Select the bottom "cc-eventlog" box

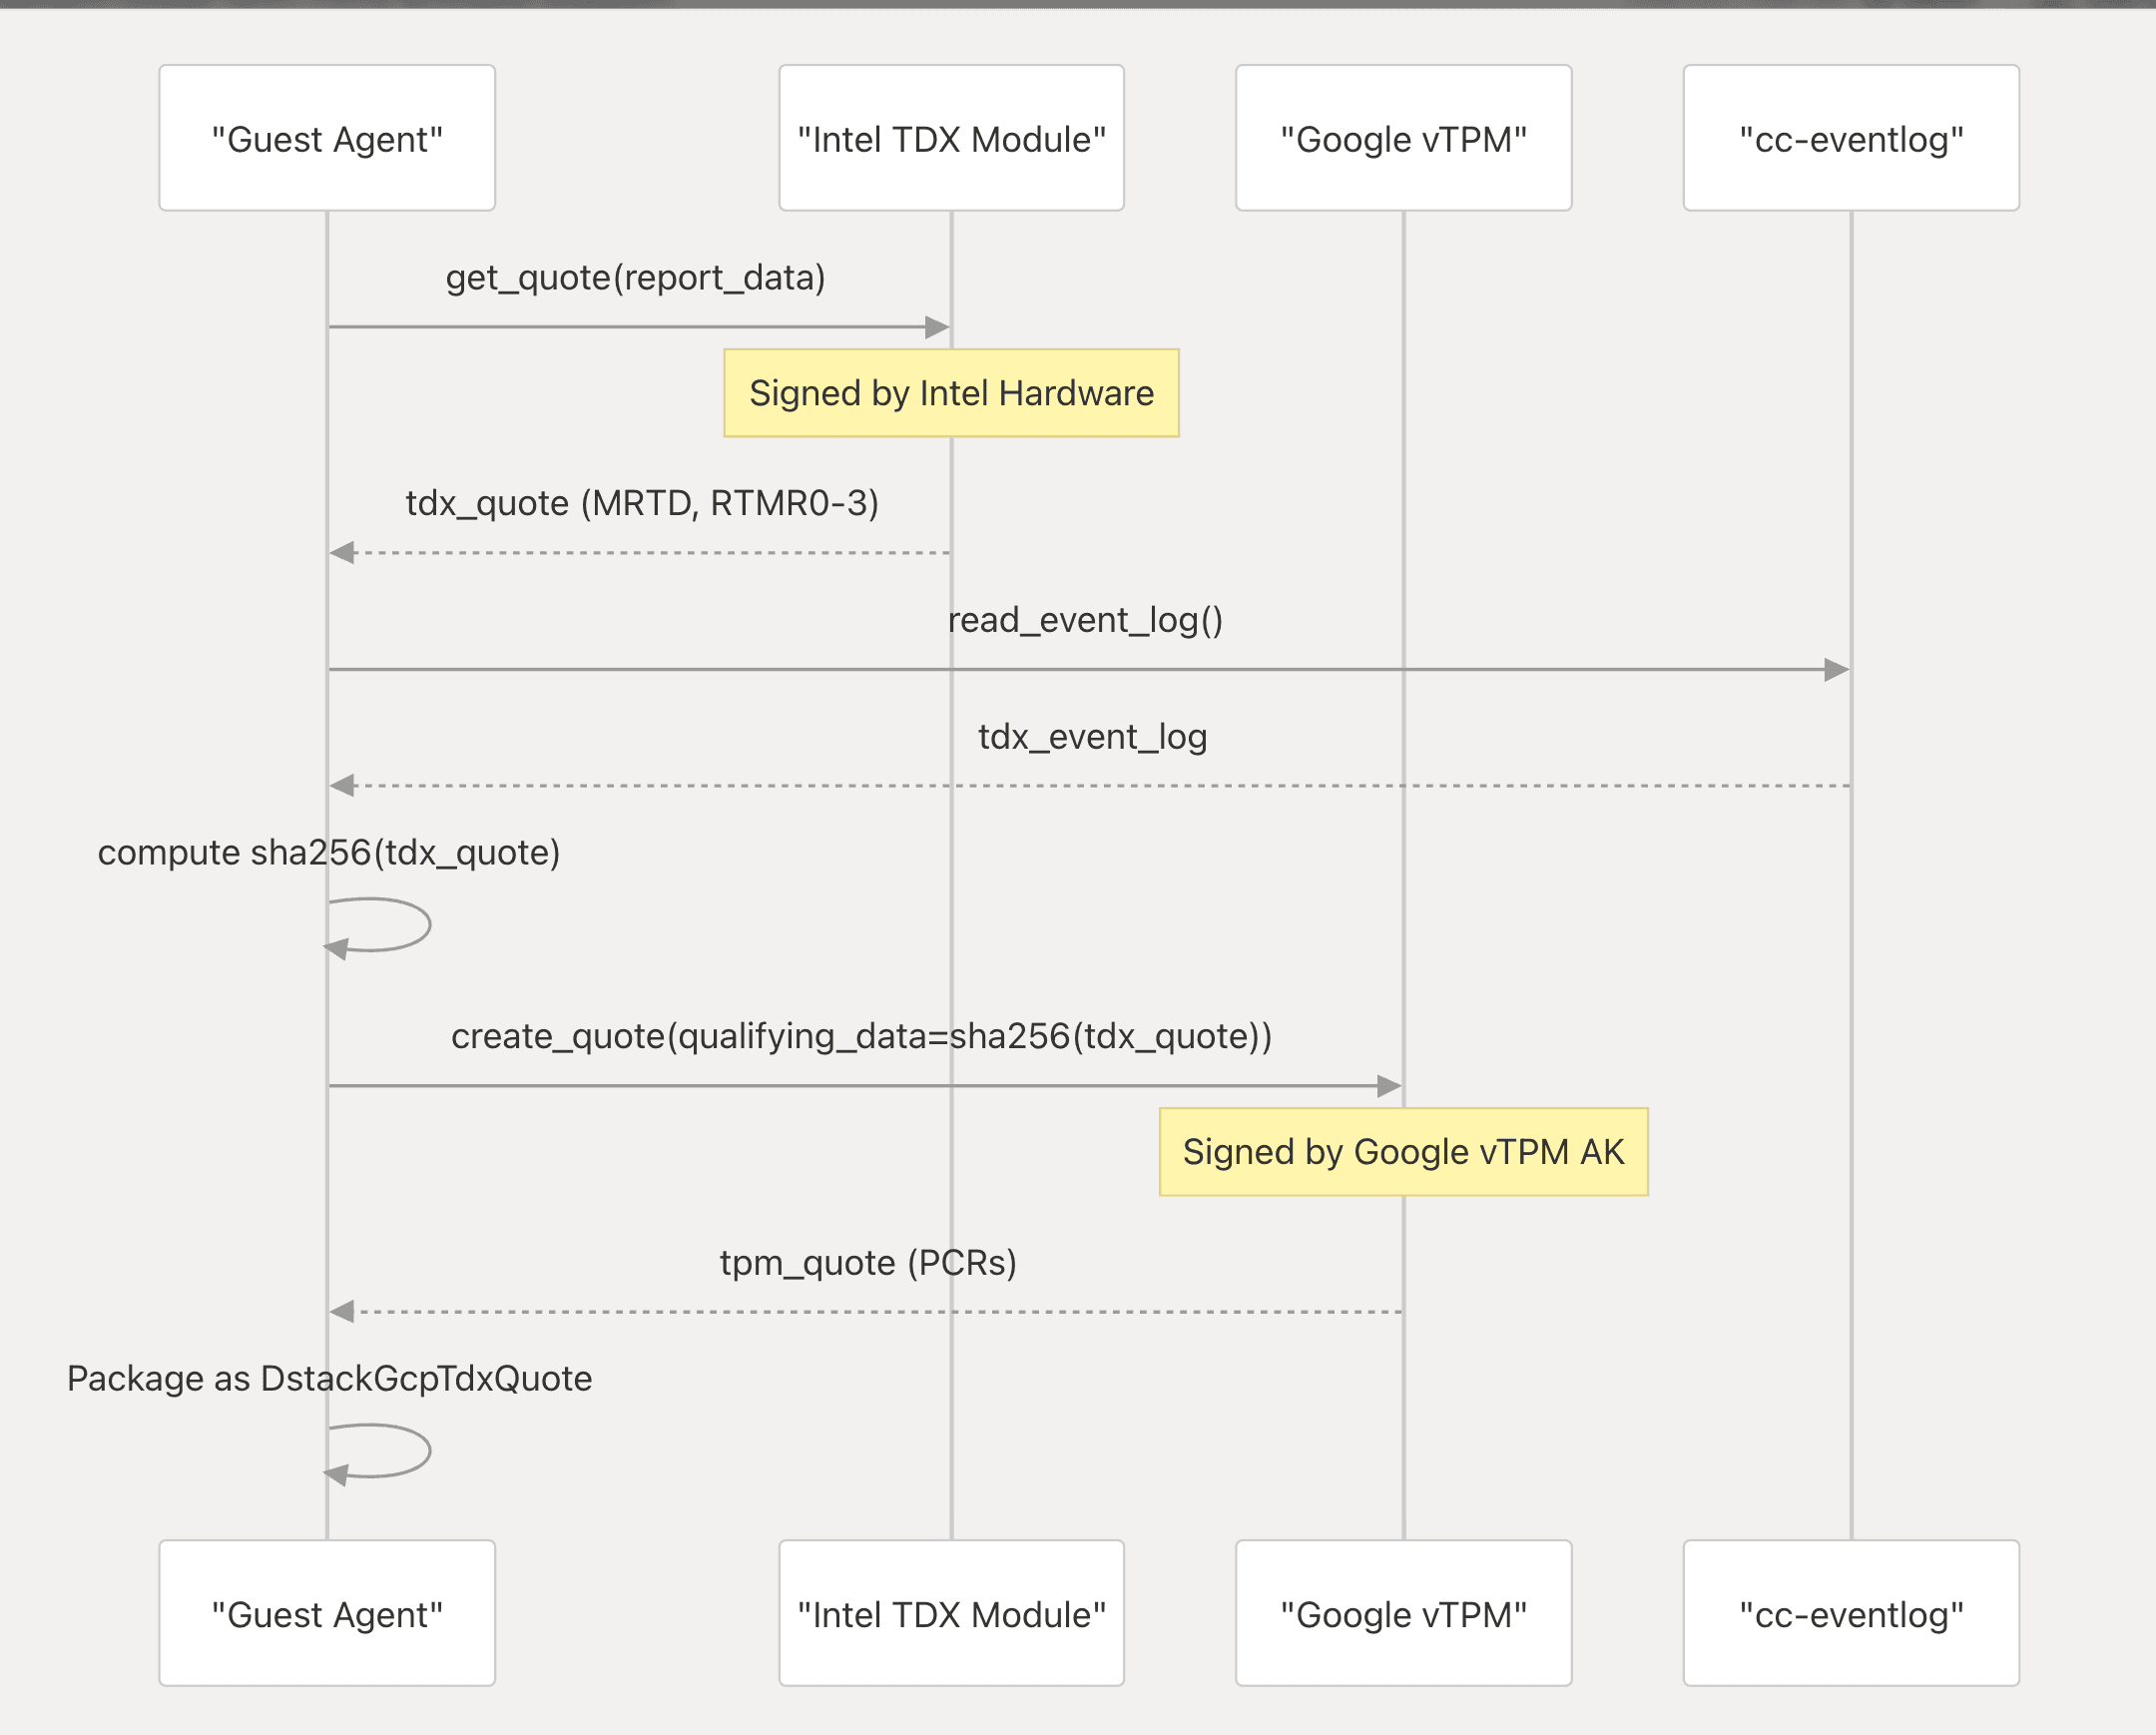click(1850, 1613)
